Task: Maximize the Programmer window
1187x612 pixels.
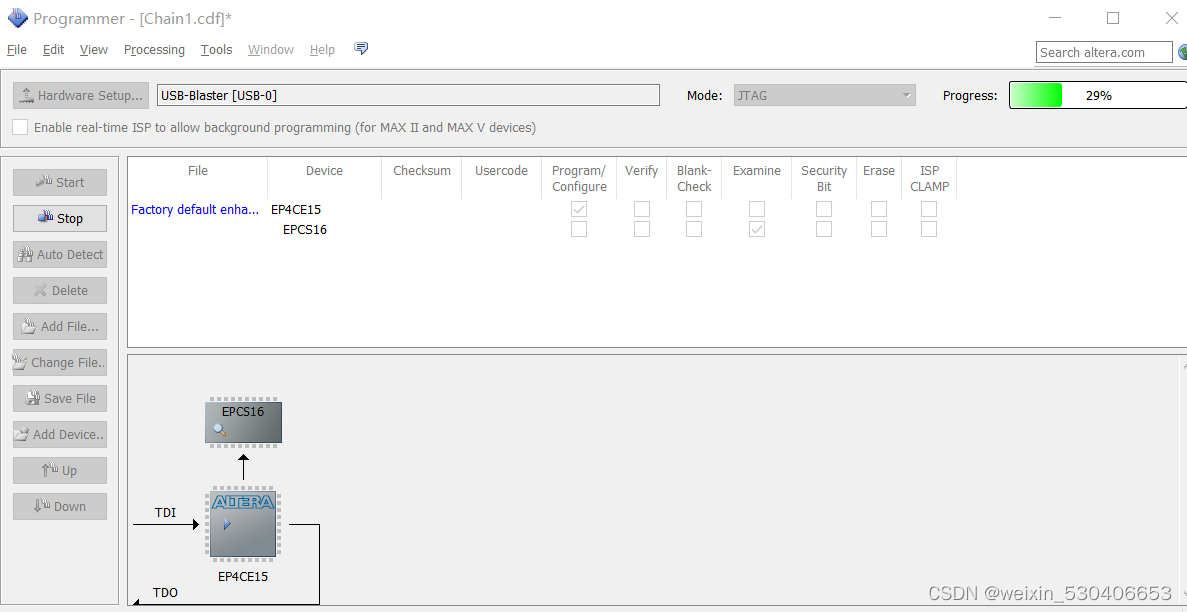Action: click(x=1112, y=17)
